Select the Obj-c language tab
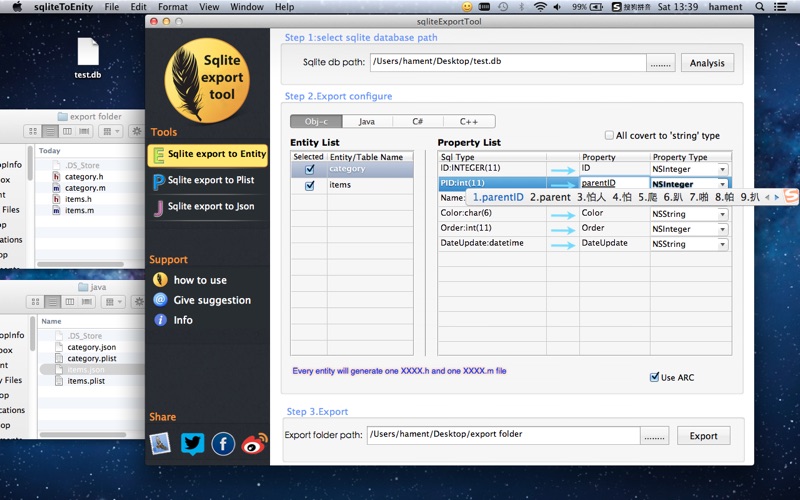Viewport: 800px width, 500px height. point(316,121)
